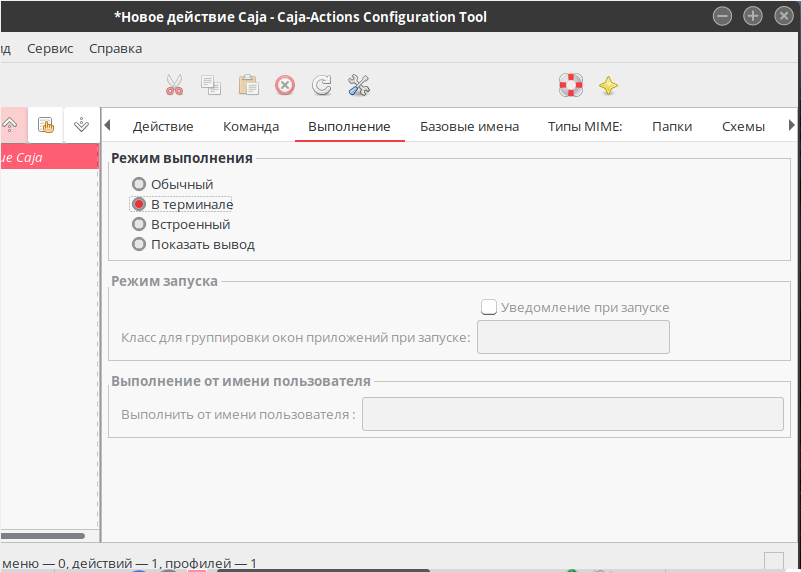The image size is (801, 572).
Task: Switch to the Папки tab
Action: pyautogui.click(x=672, y=126)
